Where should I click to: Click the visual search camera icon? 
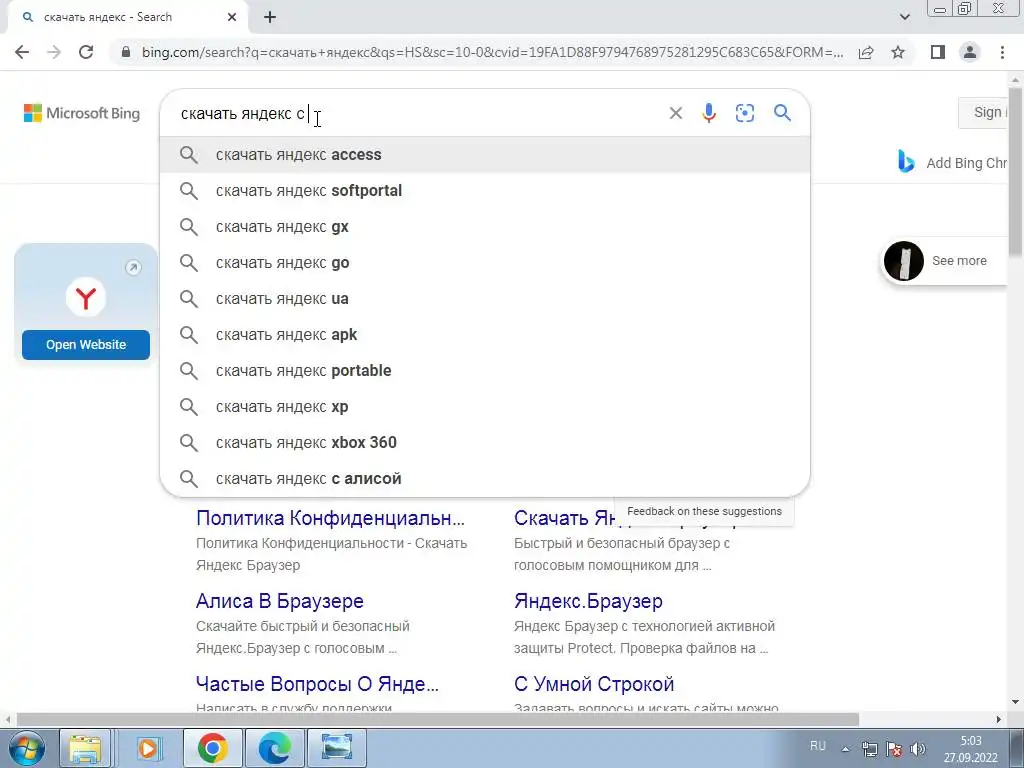tap(744, 113)
